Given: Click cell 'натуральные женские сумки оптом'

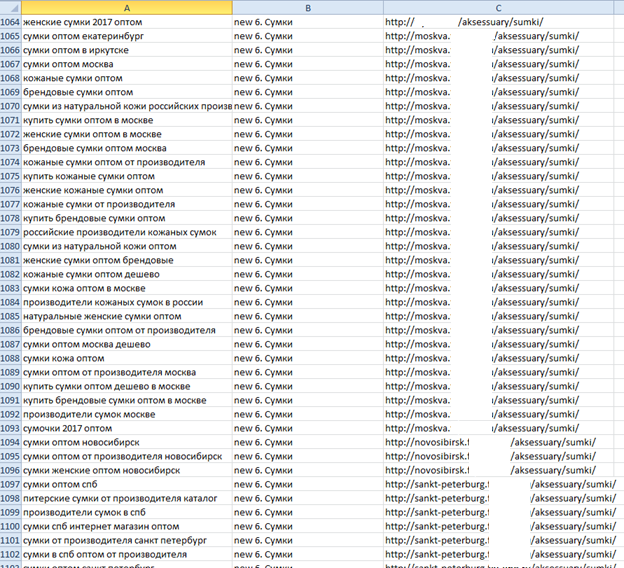Looking at the screenshot, I should click(127, 316).
